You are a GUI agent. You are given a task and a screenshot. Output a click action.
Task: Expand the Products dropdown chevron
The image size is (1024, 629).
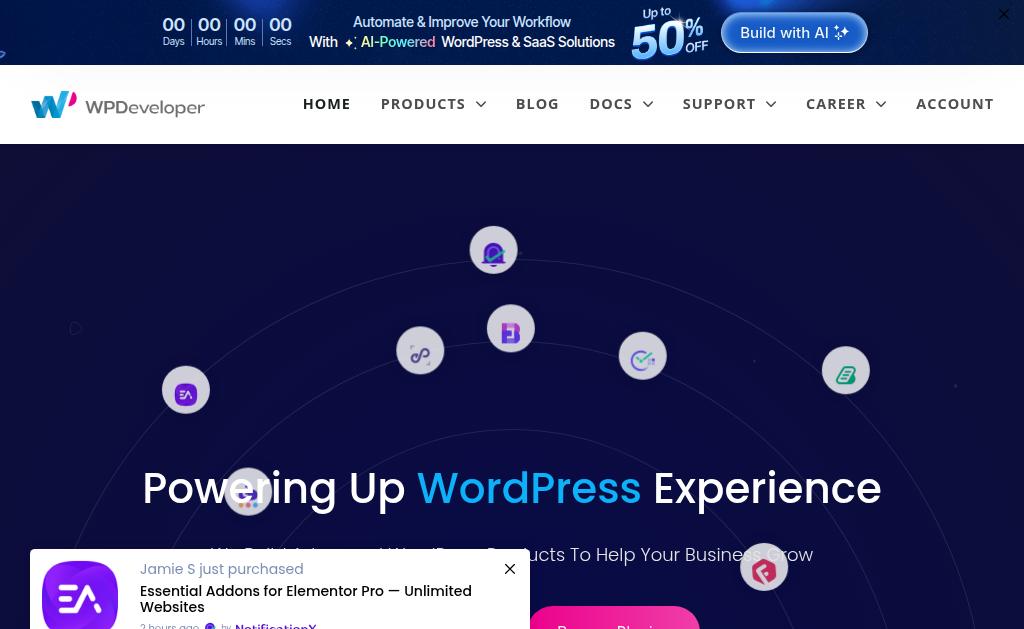[x=481, y=105]
